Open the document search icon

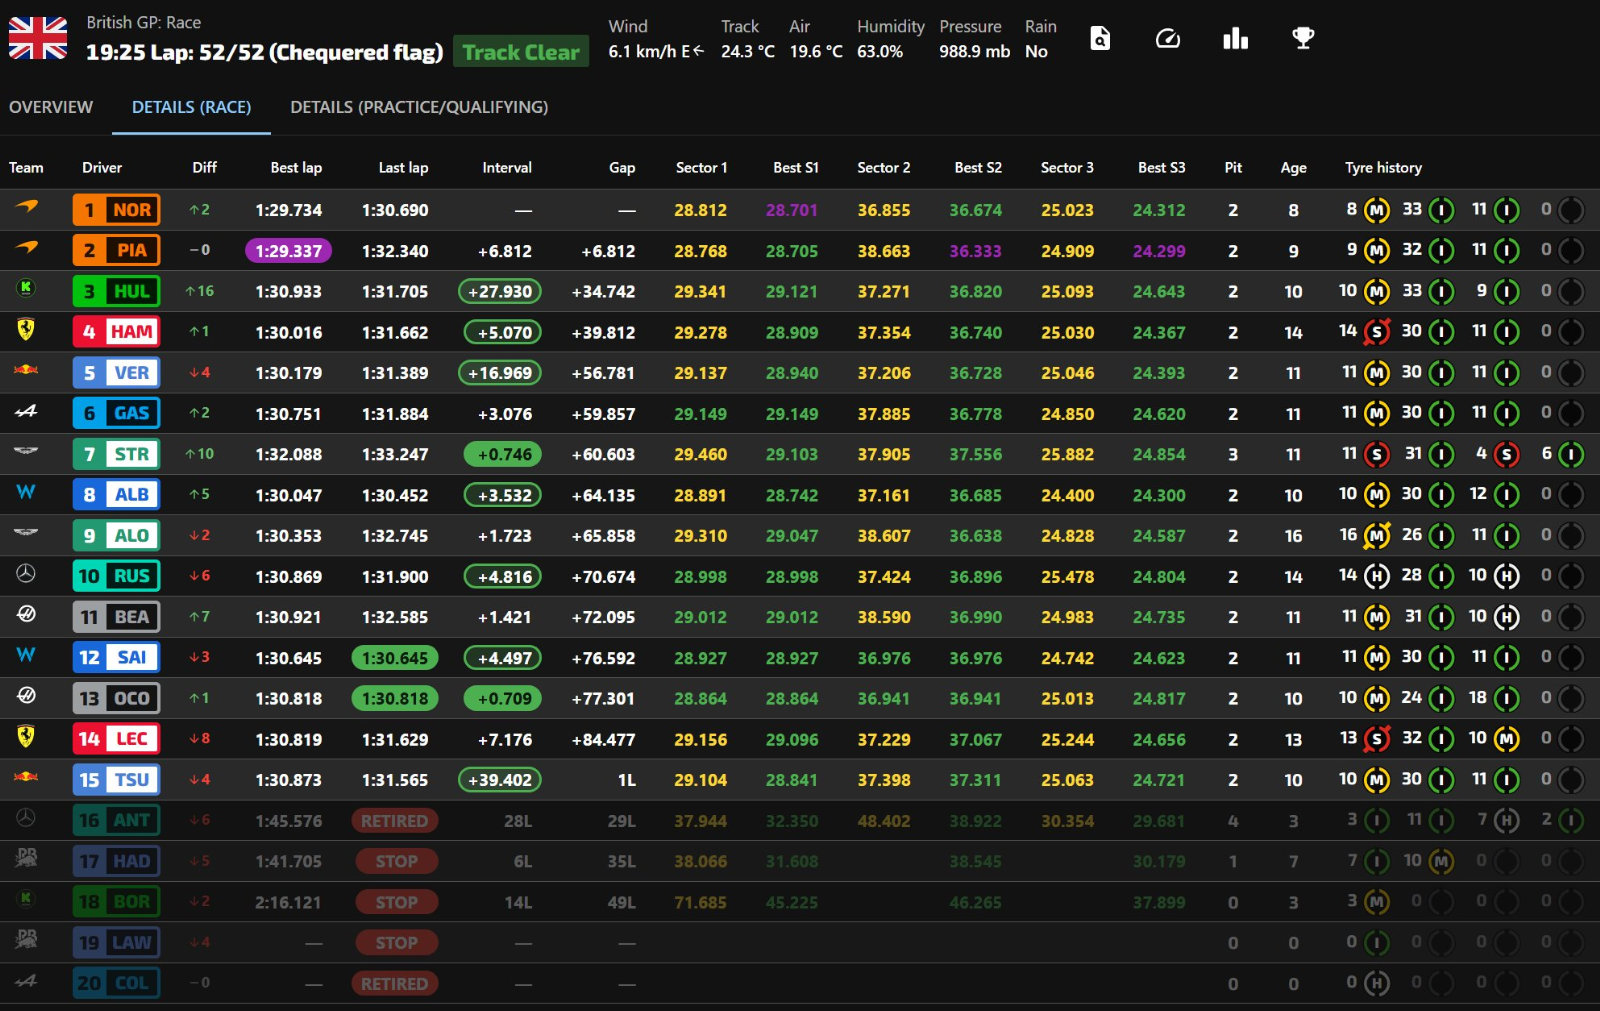pyautogui.click(x=1099, y=39)
